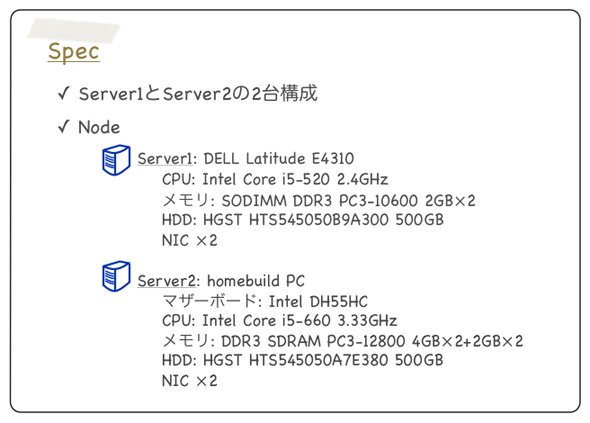The width and height of the screenshot is (590, 423).
Task: Click DDR3 SDRAM PC3-12800 memory line
Action: [342, 341]
